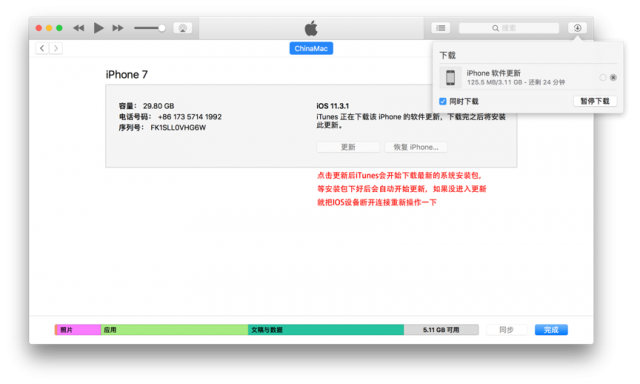Click the iPhone 7 device title
The width and height of the screenshot is (640, 384).
pyautogui.click(x=127, y=75)
